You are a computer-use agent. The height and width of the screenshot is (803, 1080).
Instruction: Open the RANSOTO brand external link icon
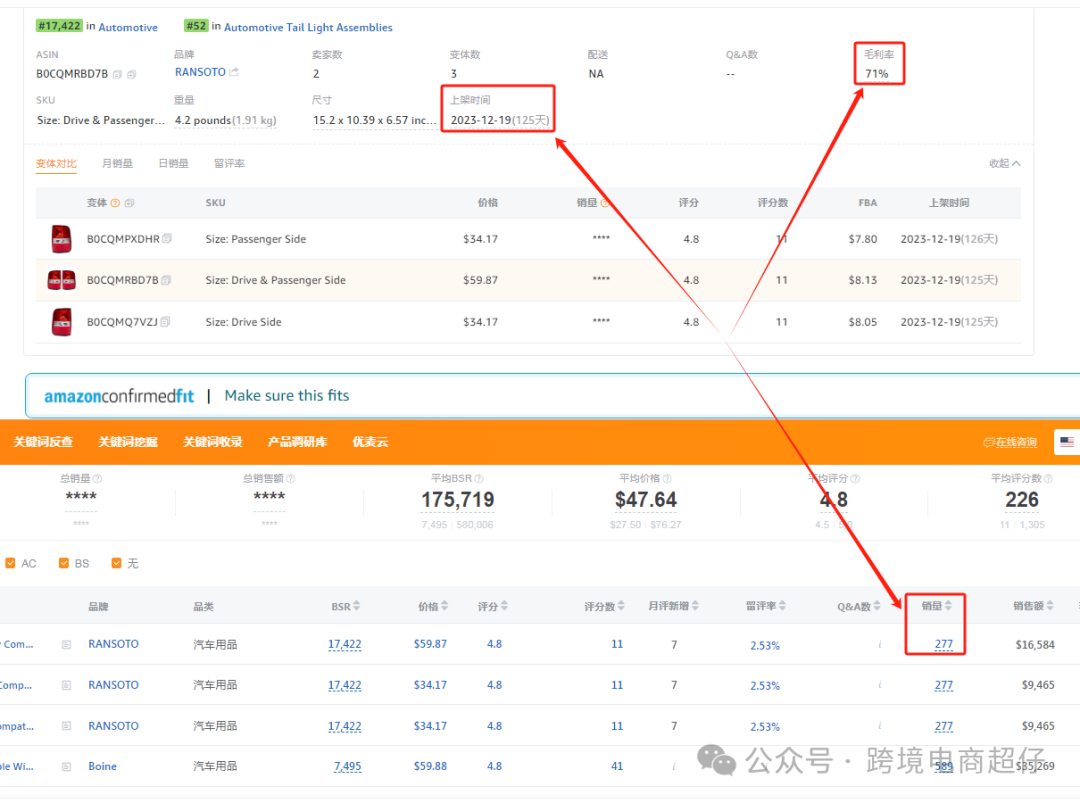pos(234,72)
